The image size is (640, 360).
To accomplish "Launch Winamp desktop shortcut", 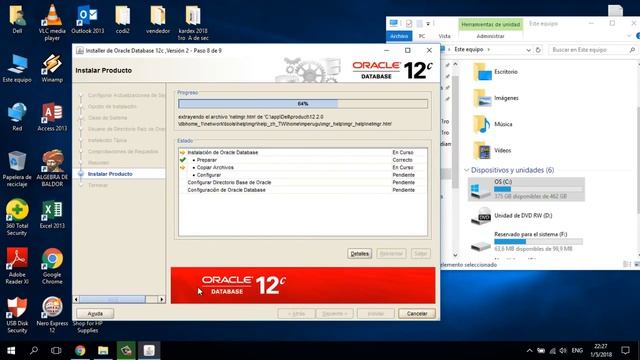I will tap(52, 68).
